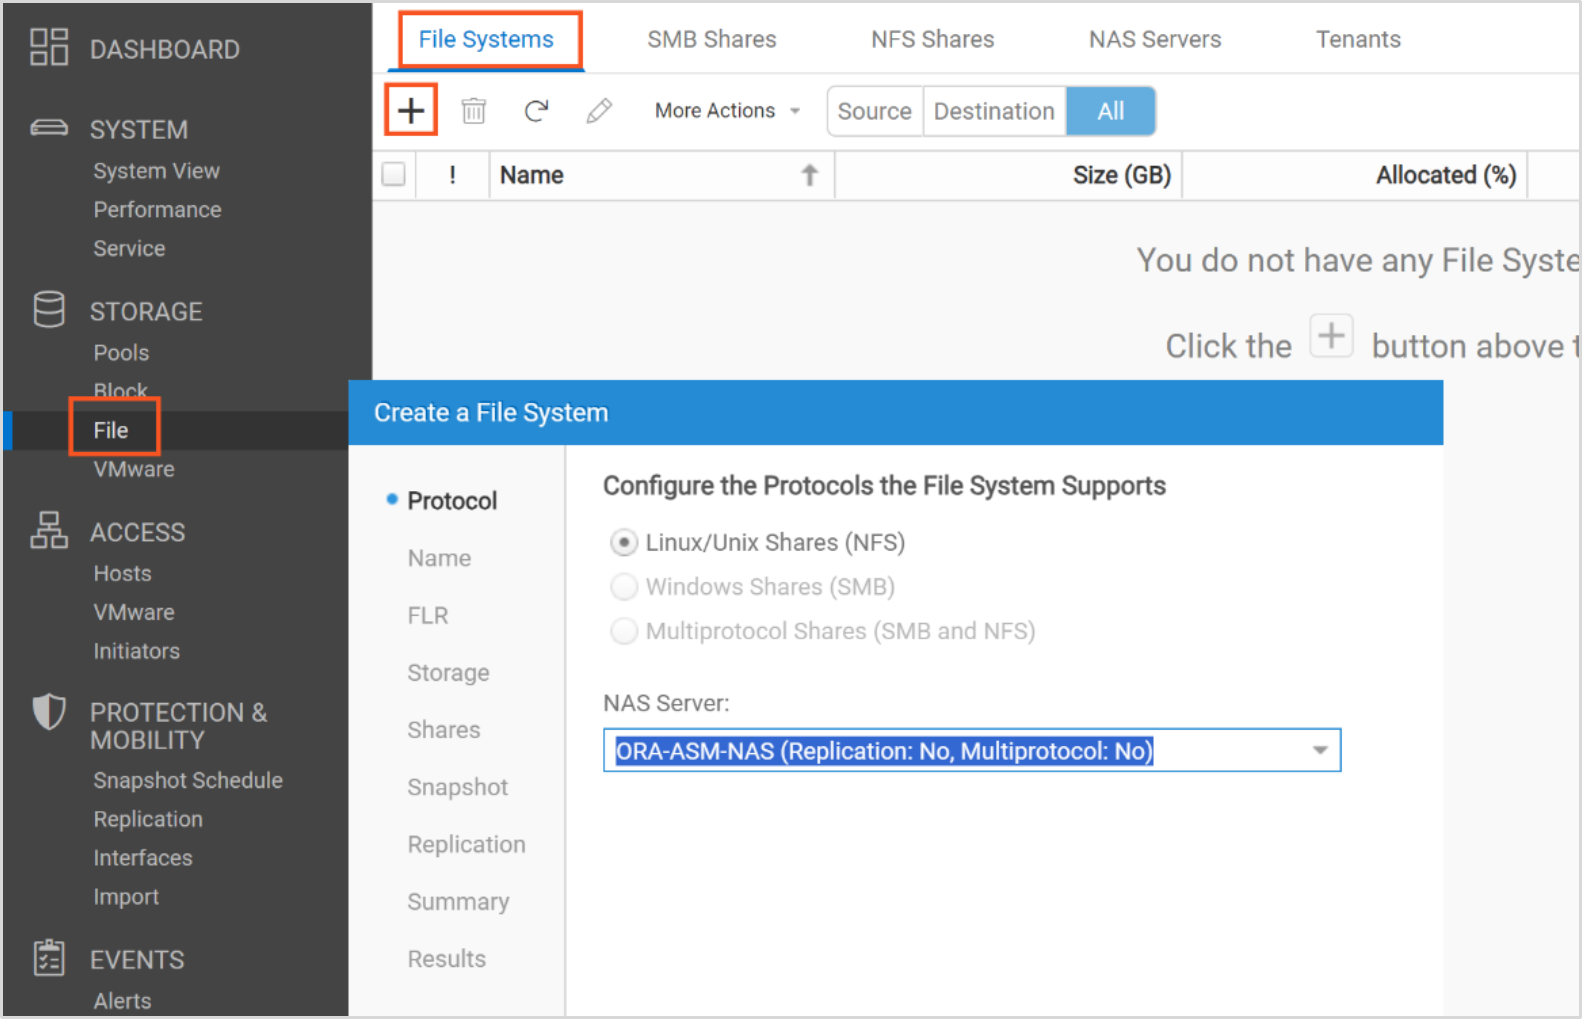Image resolution: width=1583 pixels, height=1019 pixels.
Task: Open Service in the sidebar
Action: coord(130,248)
